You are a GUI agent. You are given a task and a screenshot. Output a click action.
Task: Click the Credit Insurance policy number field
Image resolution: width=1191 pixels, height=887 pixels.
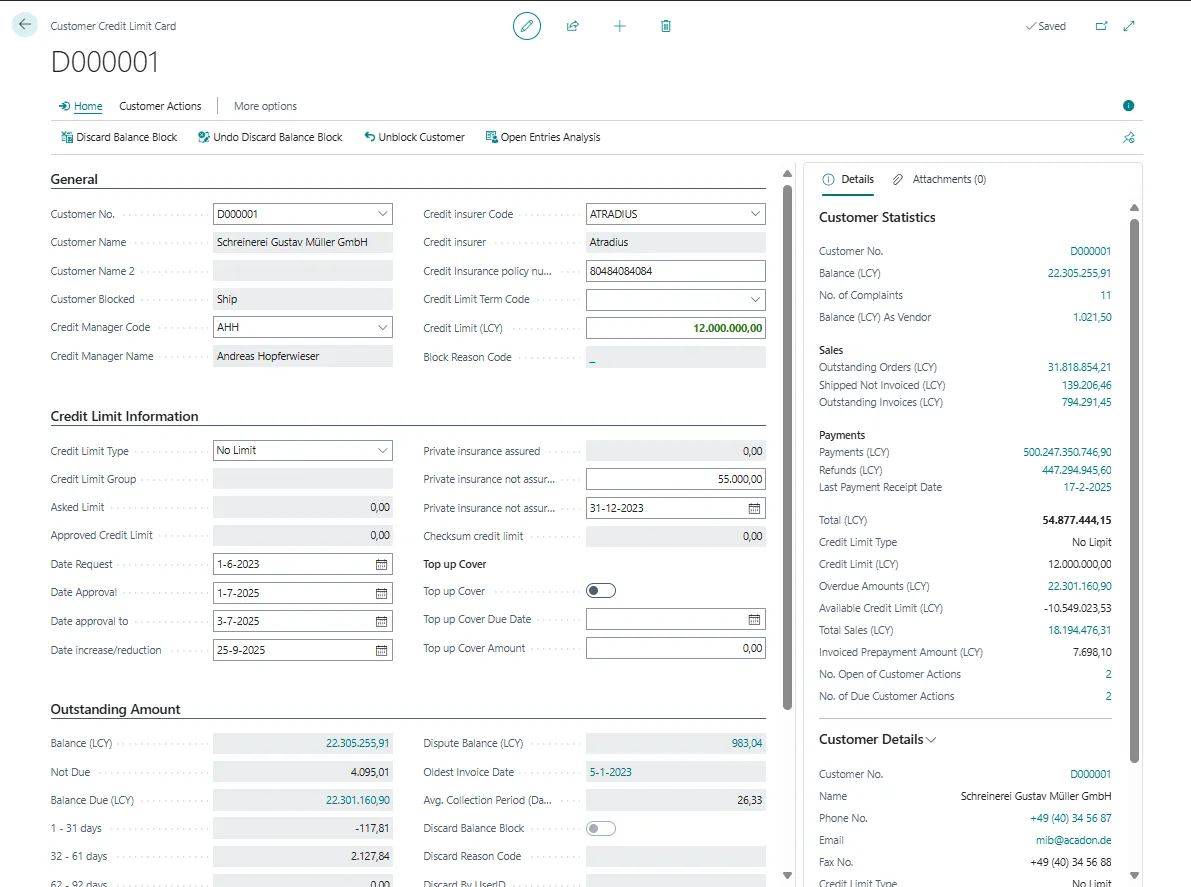coord(675,271)
